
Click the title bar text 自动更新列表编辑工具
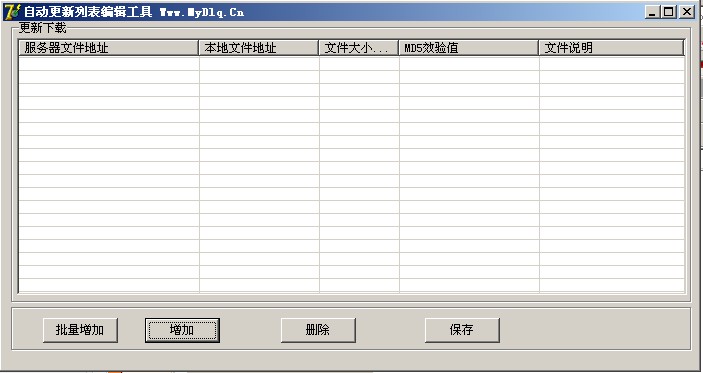pyautogui.click(x=88, y=12)
